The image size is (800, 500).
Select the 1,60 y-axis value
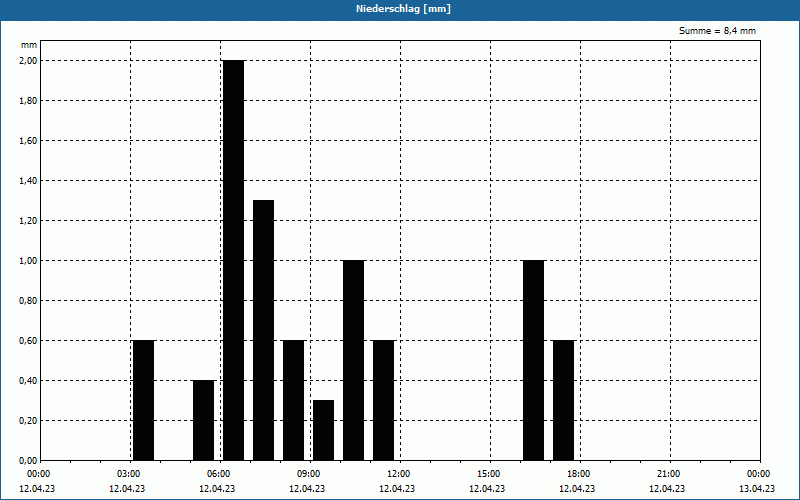28,141
